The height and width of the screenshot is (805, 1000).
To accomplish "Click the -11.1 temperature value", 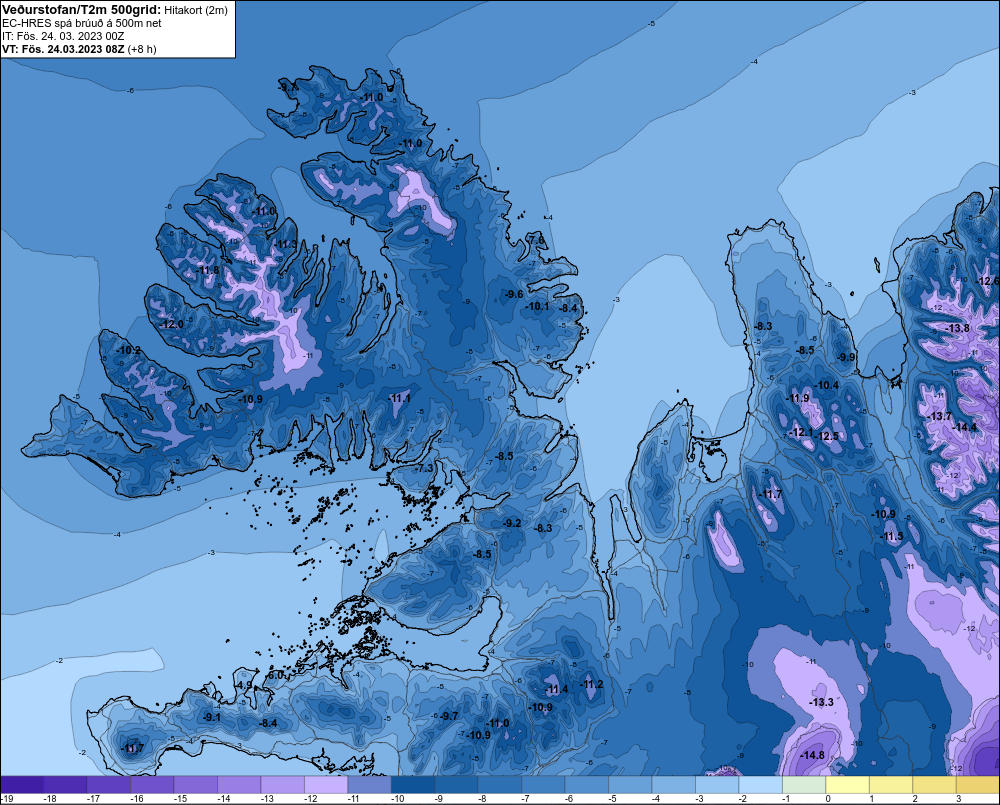I will (399, 398).
